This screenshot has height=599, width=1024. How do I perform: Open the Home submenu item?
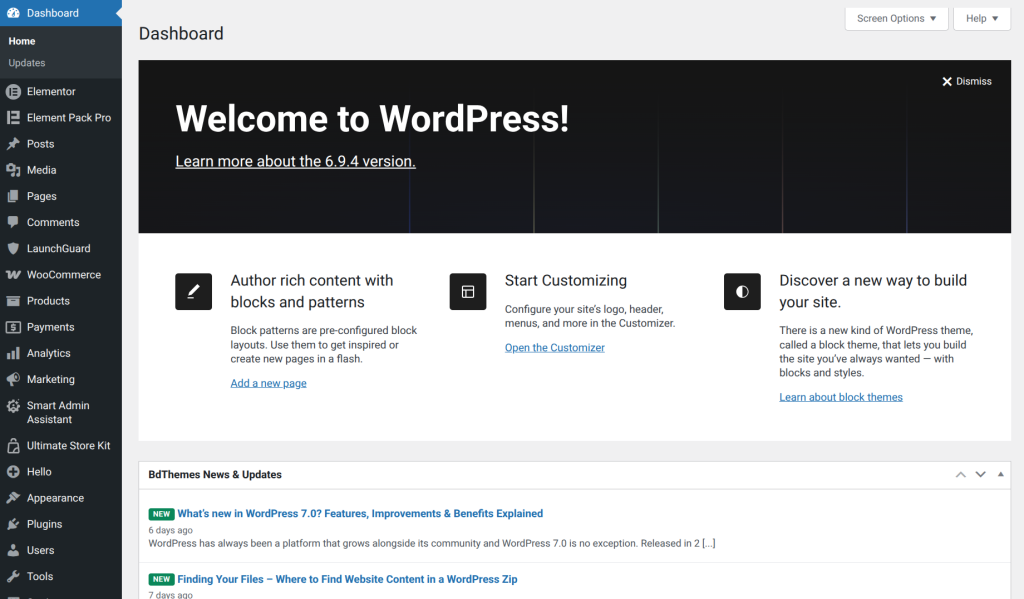(x=22, y=41)
